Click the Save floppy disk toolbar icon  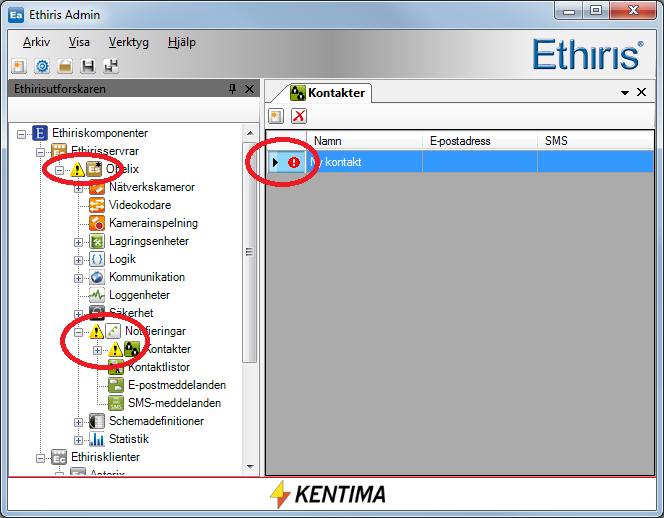(x=88, y=66)
